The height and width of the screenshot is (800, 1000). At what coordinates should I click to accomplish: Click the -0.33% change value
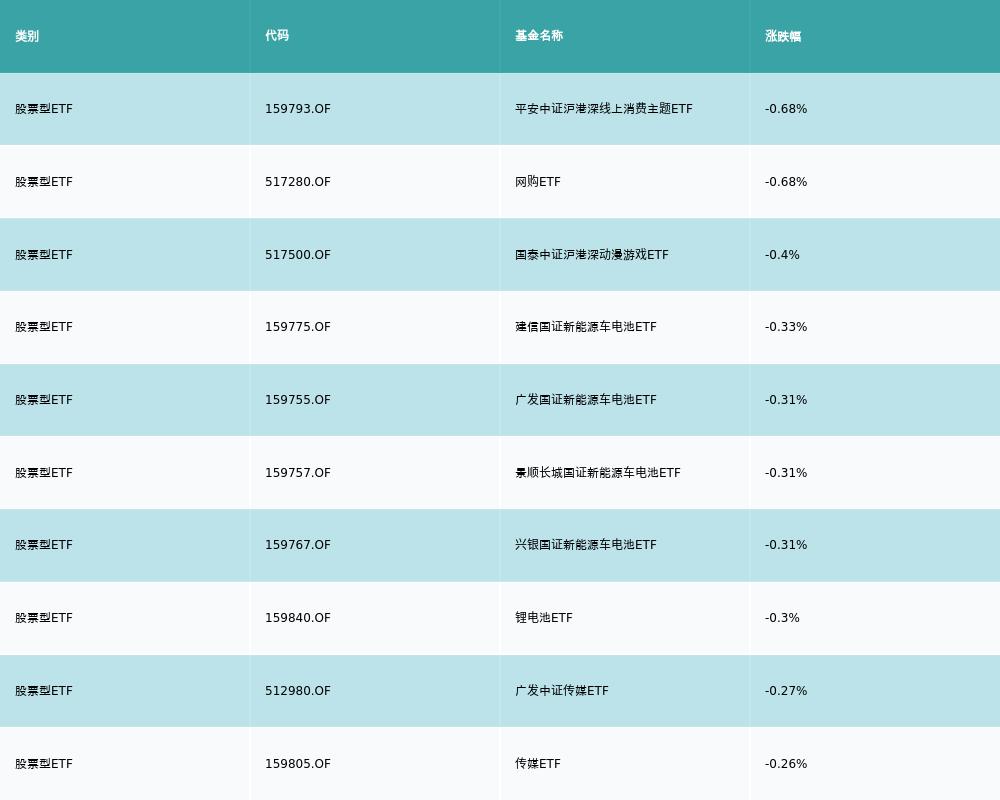[x=786, y=327]
